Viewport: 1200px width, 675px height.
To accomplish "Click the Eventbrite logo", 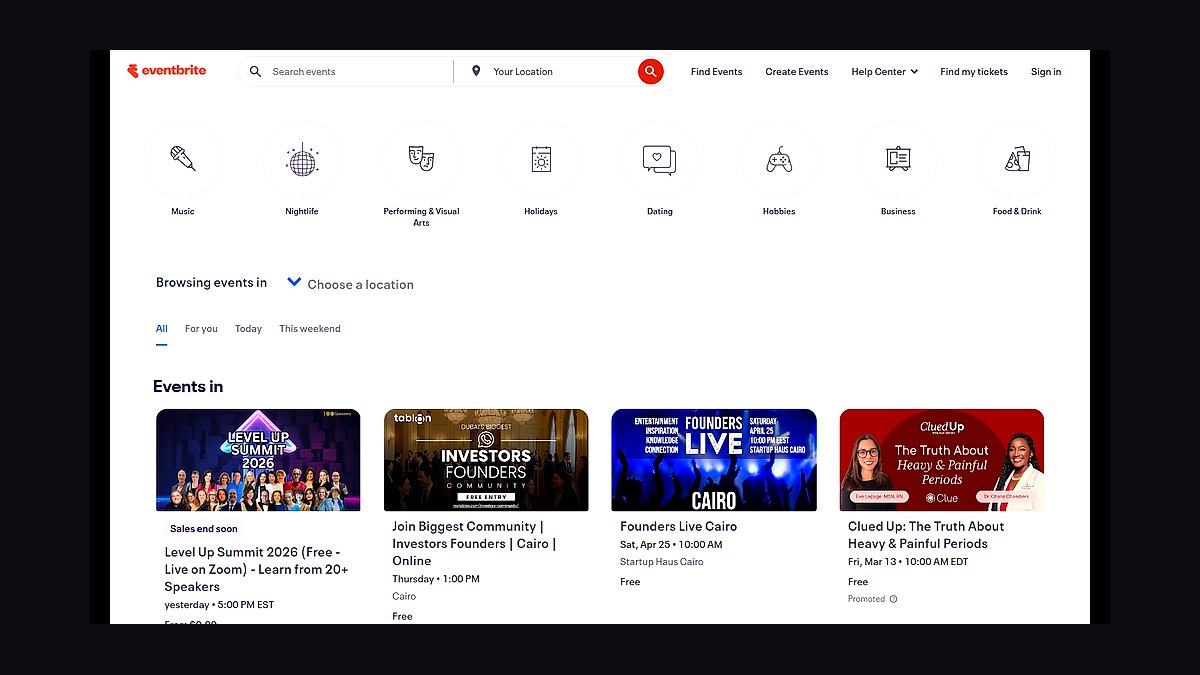I will tap(167, 71).
